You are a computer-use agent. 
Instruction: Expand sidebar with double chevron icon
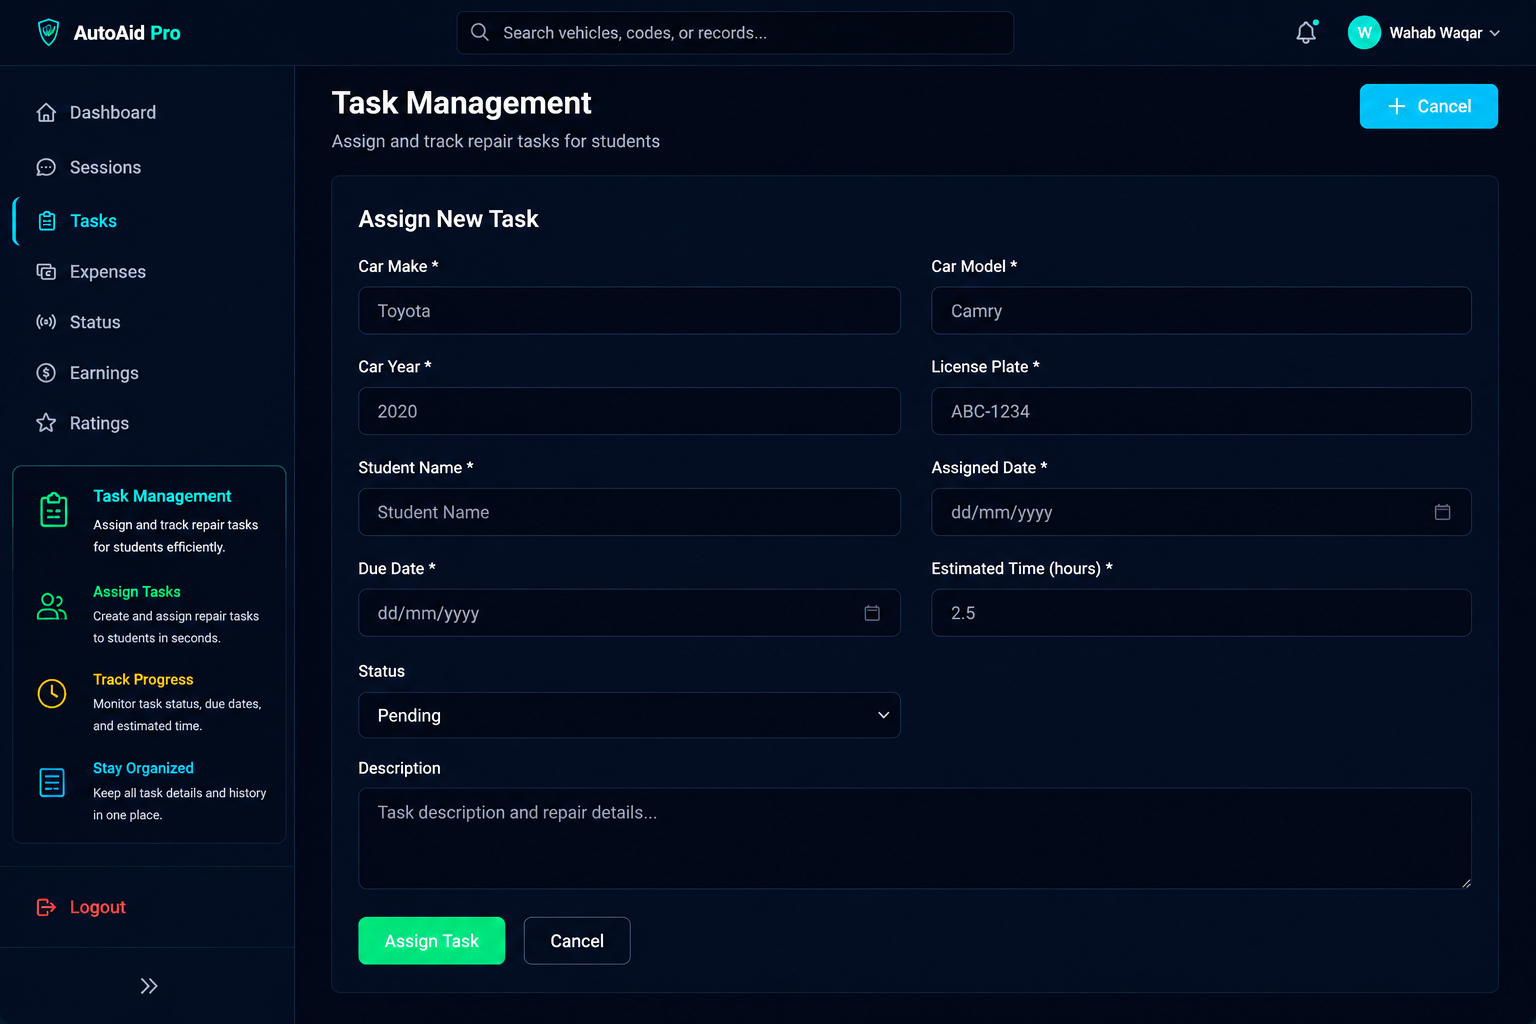[x=149, y=986]
